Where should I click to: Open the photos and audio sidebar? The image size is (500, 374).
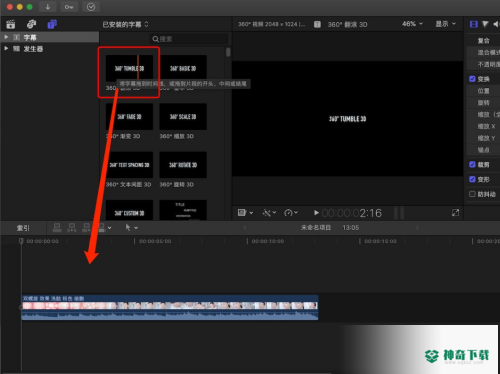pyautogui.click(x=31, y=24)
